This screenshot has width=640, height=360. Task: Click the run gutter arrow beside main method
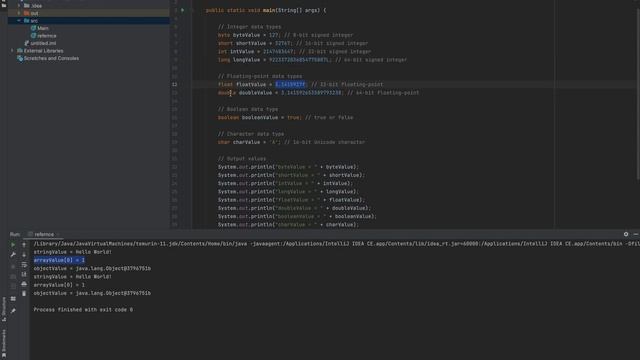pos(182,10)
